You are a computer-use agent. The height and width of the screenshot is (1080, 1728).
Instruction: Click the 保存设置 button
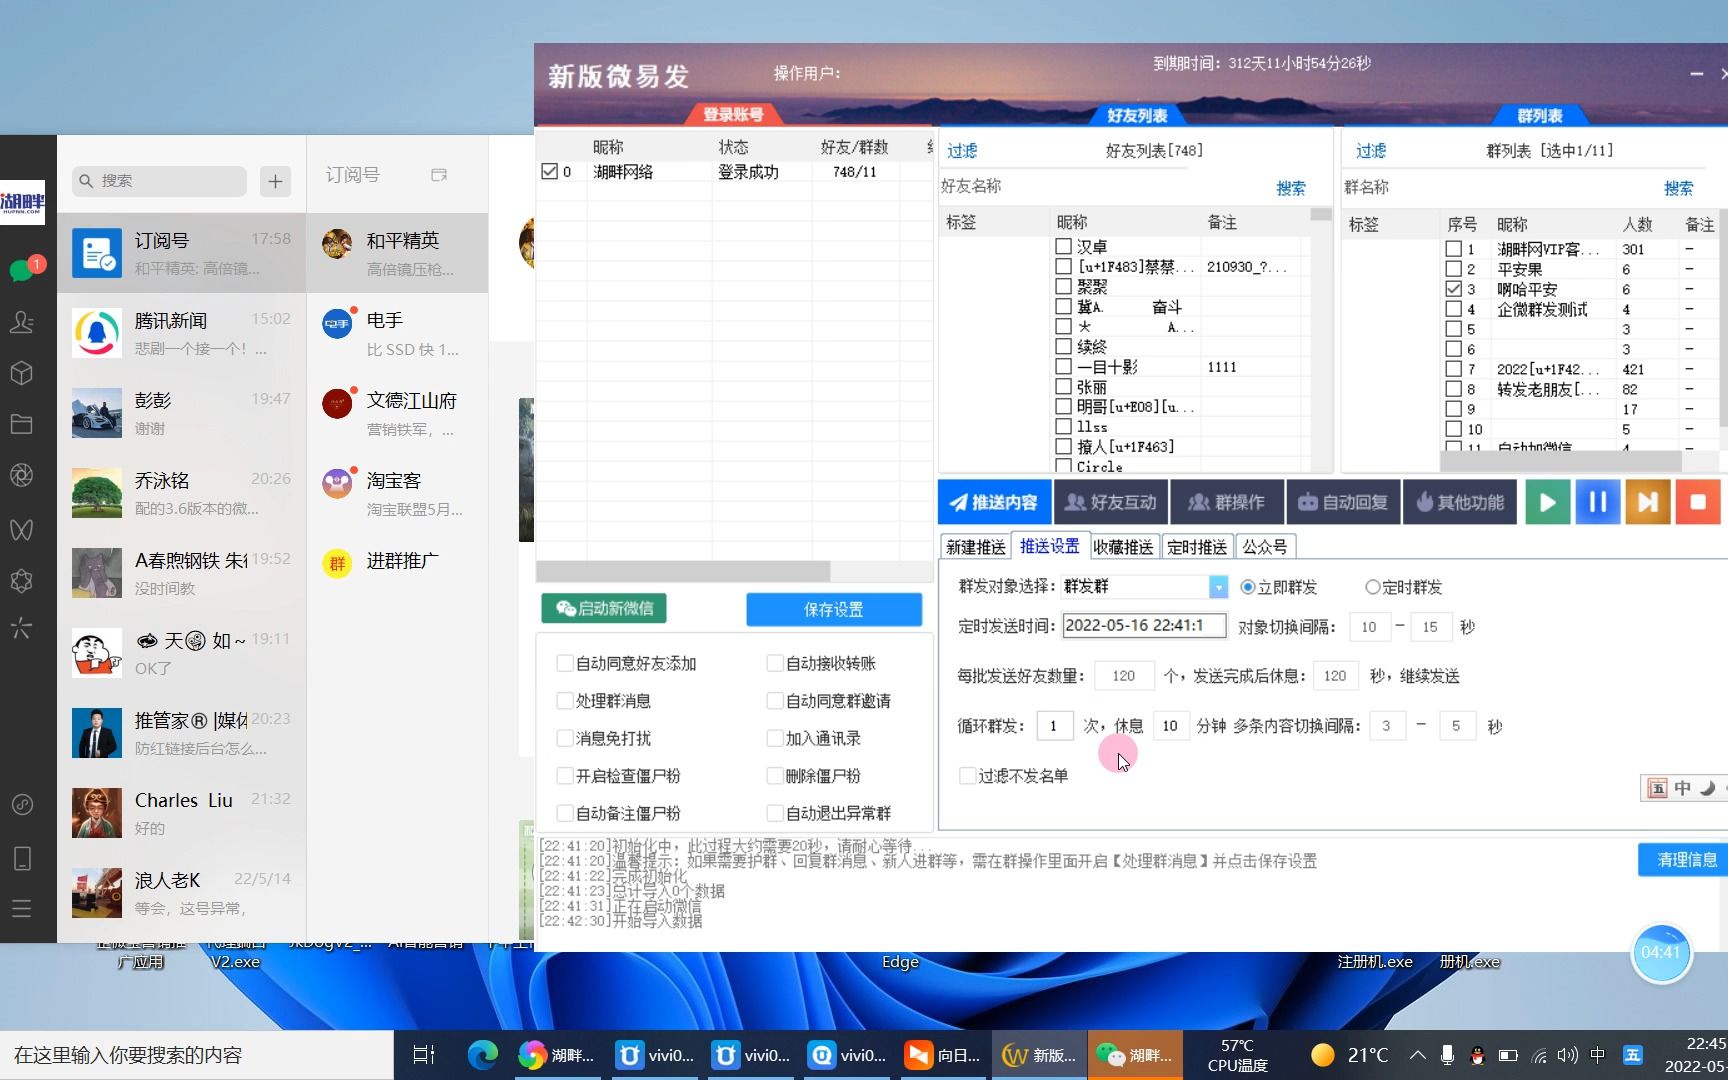click(x=833, y=609)
